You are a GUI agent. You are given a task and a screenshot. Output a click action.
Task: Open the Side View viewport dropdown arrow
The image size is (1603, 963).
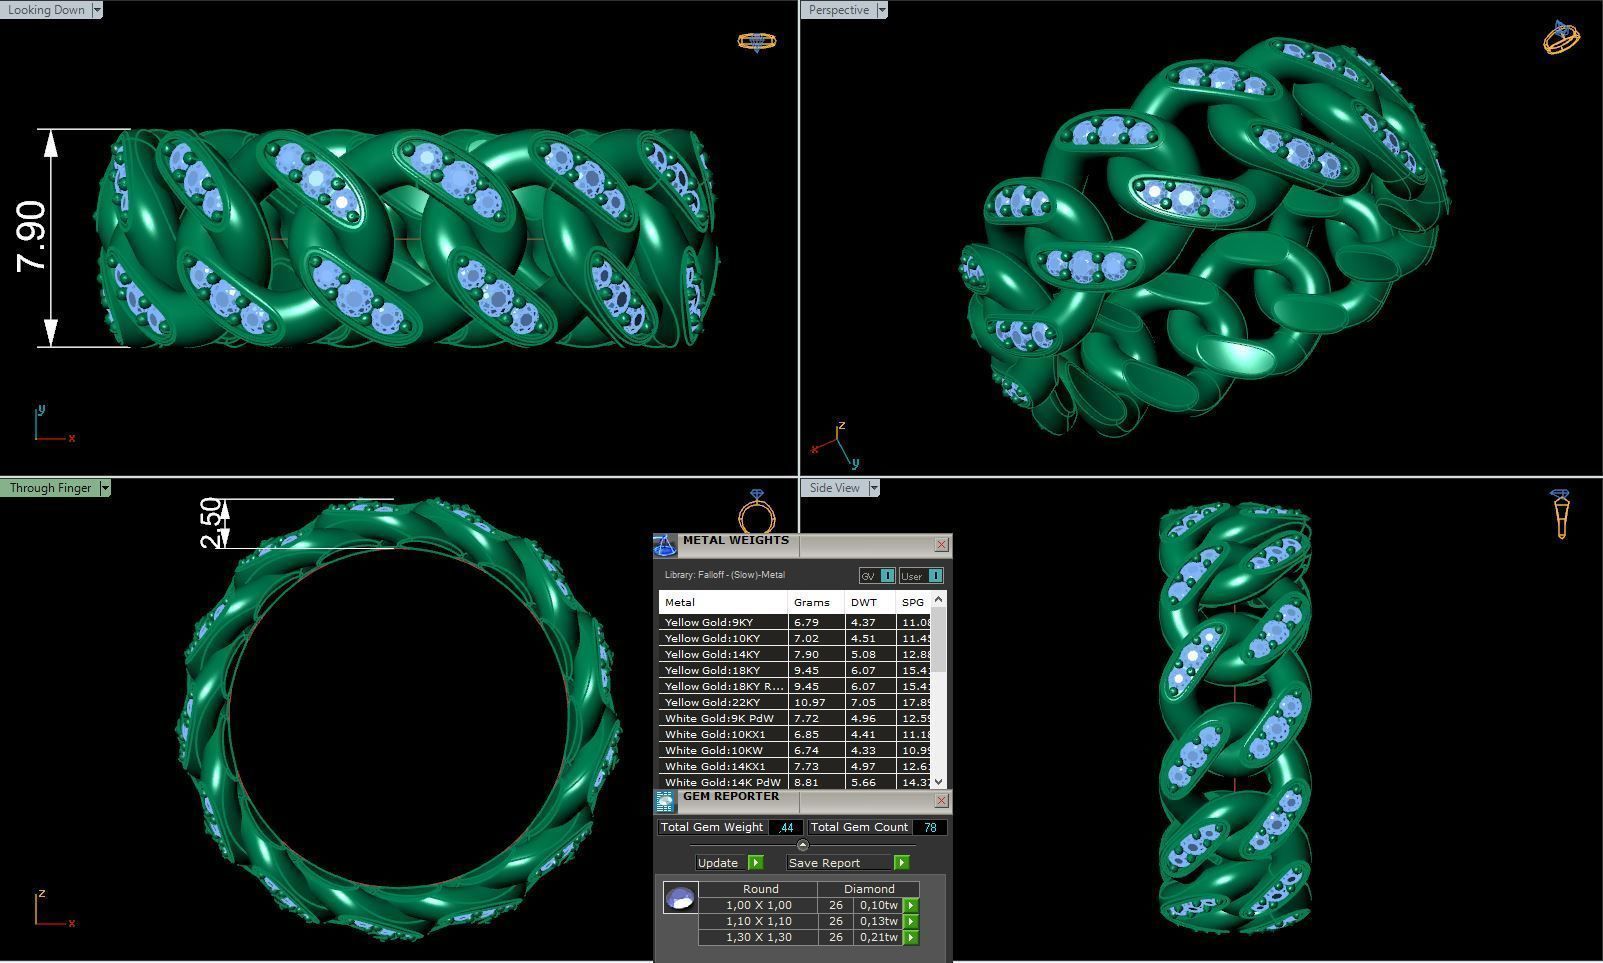pyautogui.click(x=873, y=488)
